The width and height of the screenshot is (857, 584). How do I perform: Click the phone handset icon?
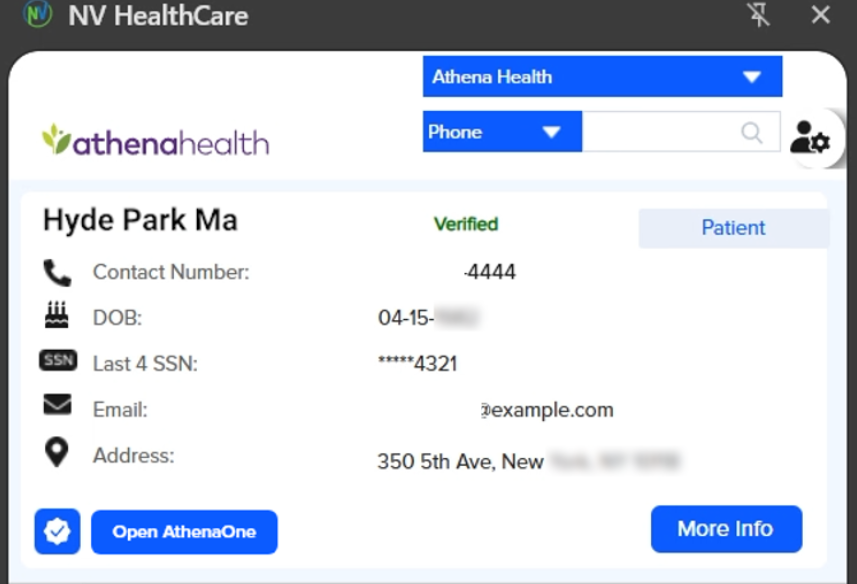[x=57, y=273]
